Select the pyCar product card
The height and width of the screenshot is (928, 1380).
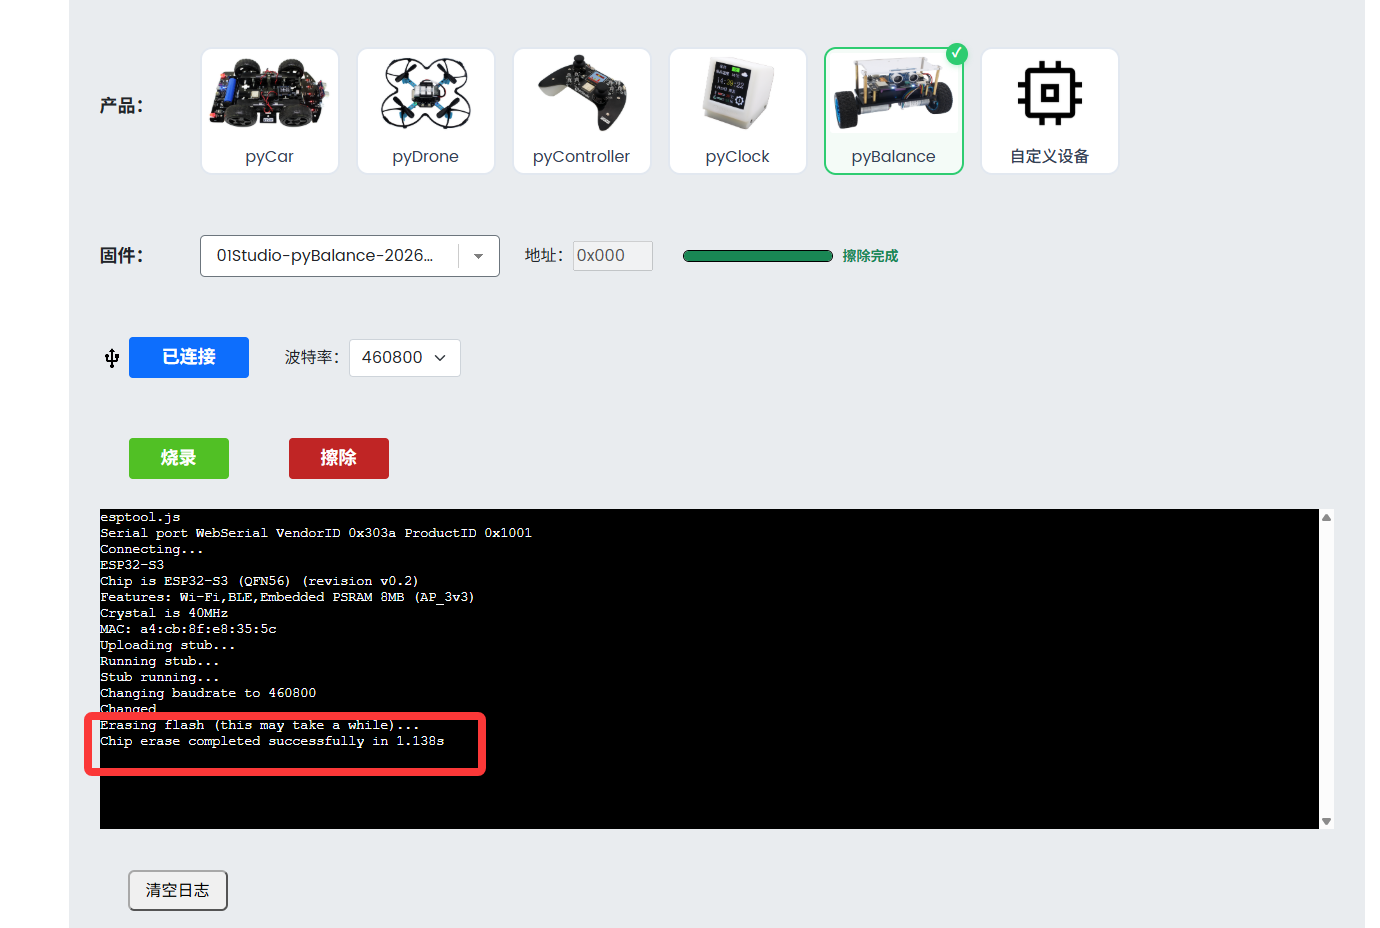pos(270,111)
